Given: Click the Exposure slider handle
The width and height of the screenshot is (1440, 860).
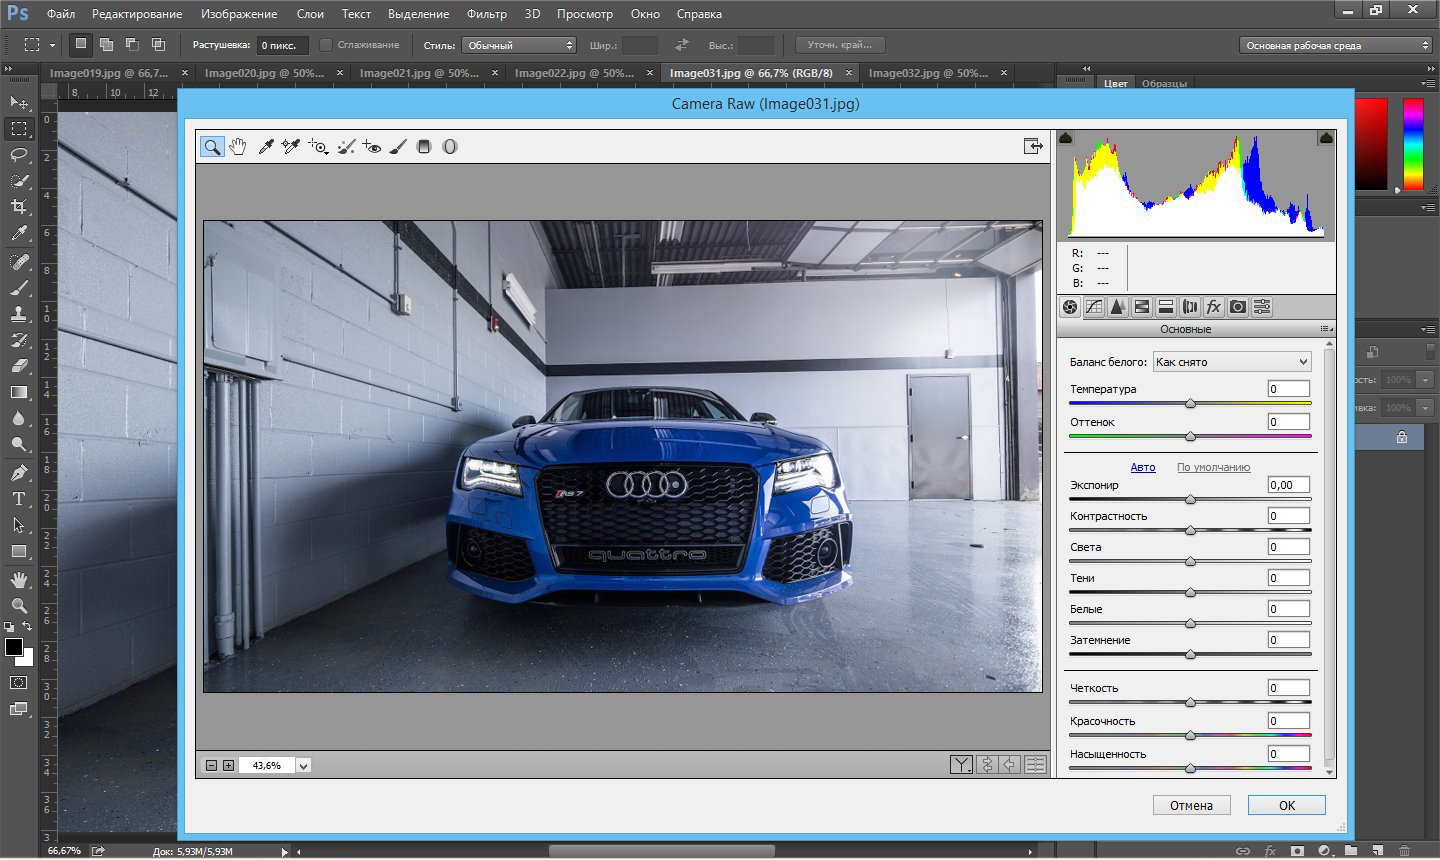Looking at the screenshot, I should [x=1190, y=498].
